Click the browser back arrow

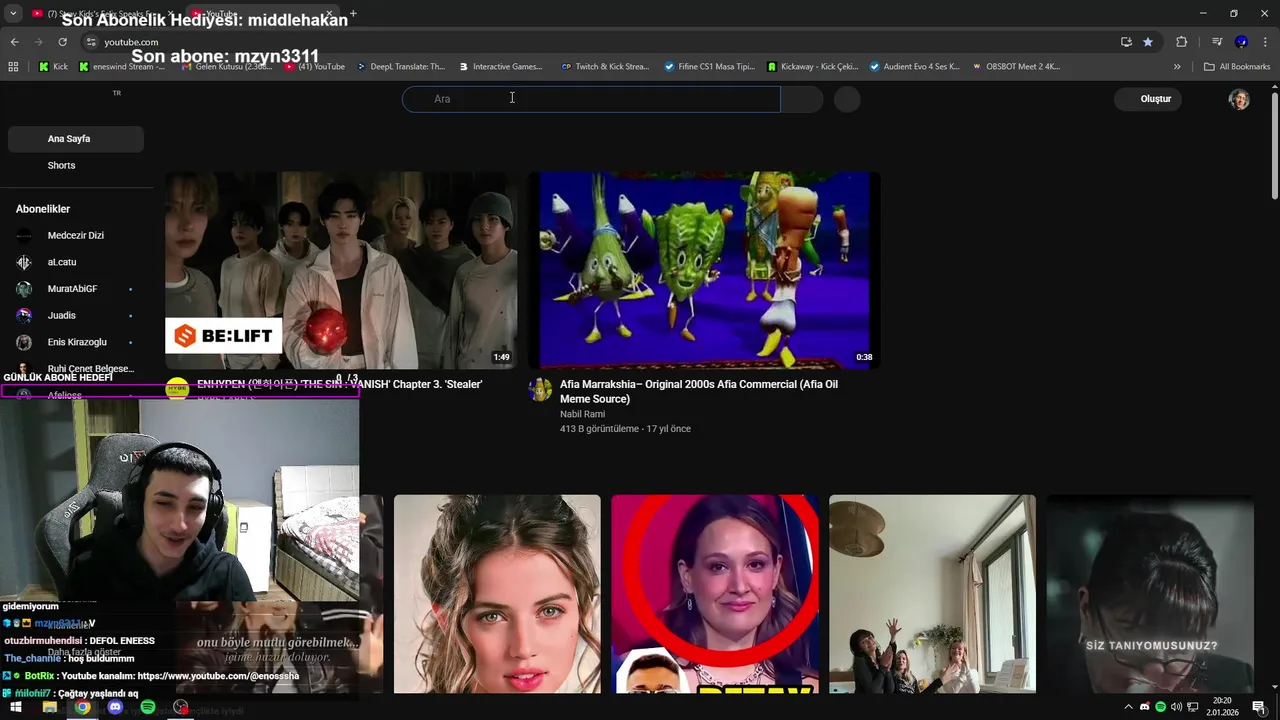(14, 42)
